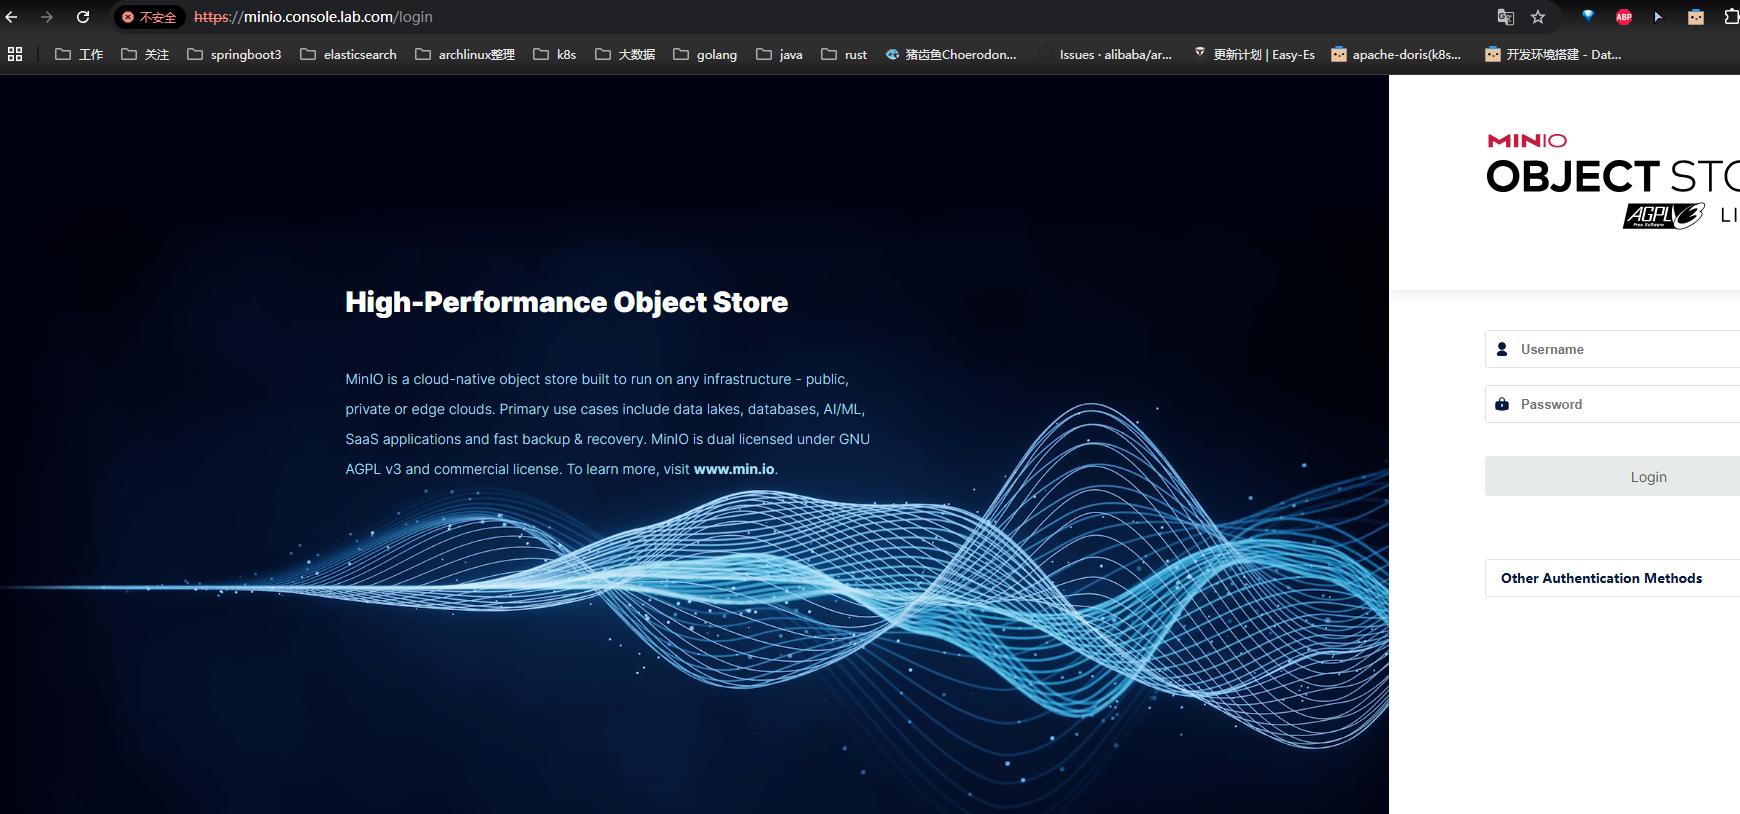Screen dimensions: 1740x814
Task: Click the user icon in the Username field
Action: pos(1502,349)
